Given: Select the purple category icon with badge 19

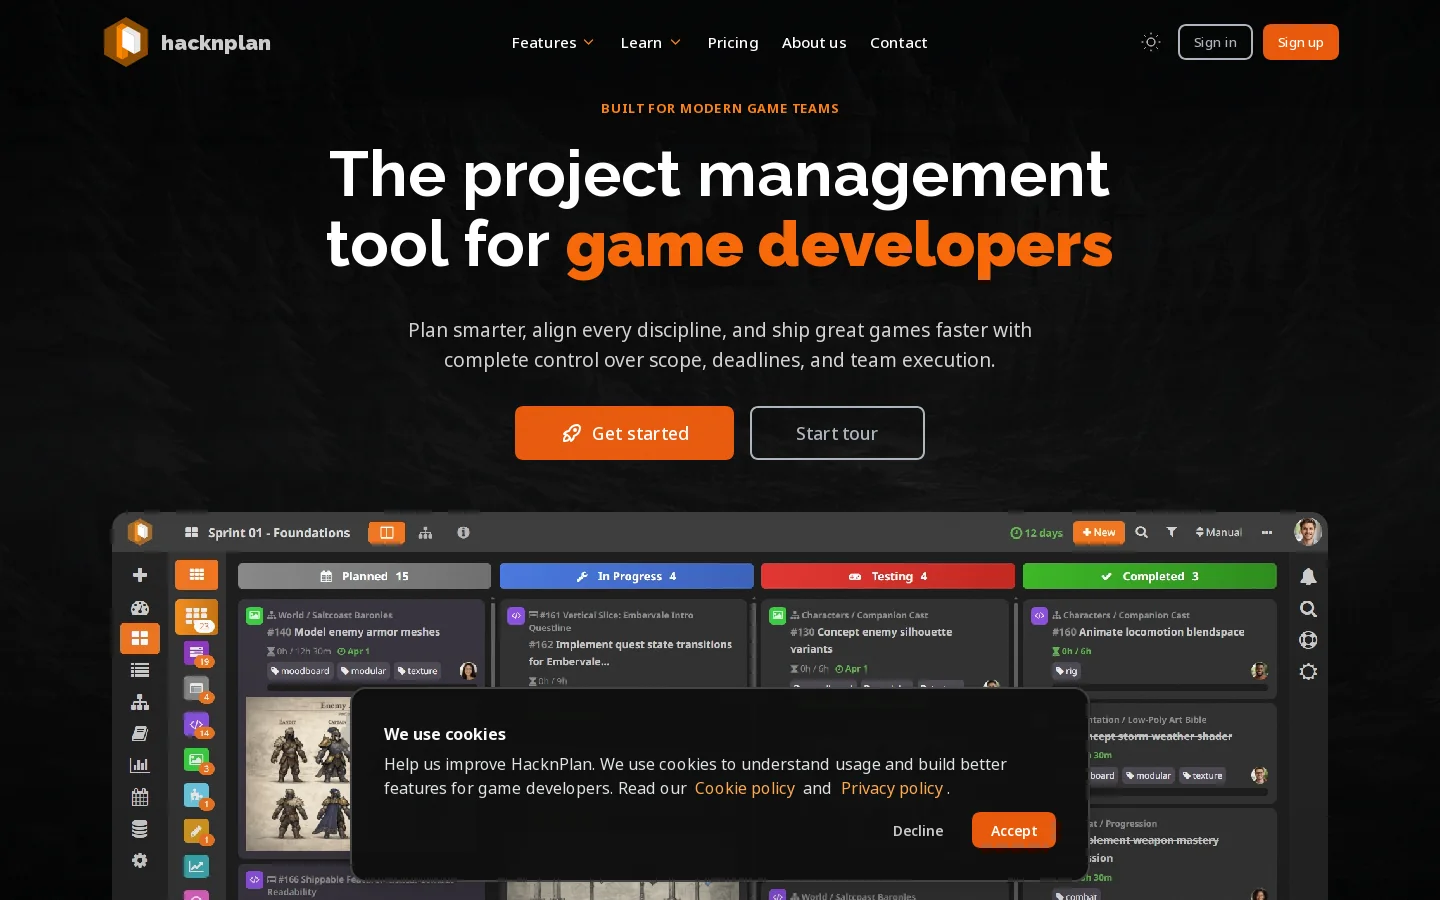Looking at the screenshot, I should coord(196,653).
